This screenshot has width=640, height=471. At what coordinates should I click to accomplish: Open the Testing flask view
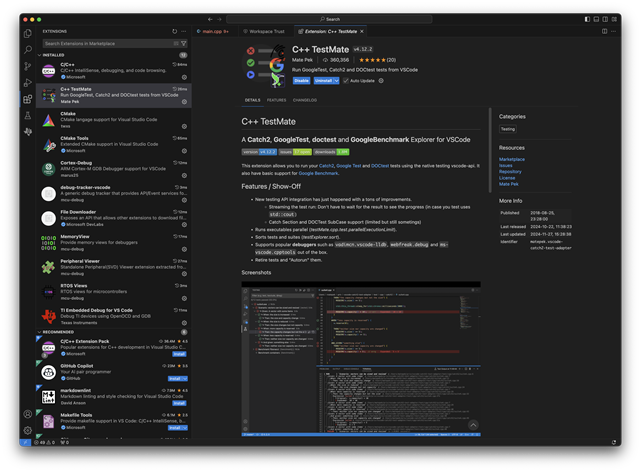pos(28,116)
